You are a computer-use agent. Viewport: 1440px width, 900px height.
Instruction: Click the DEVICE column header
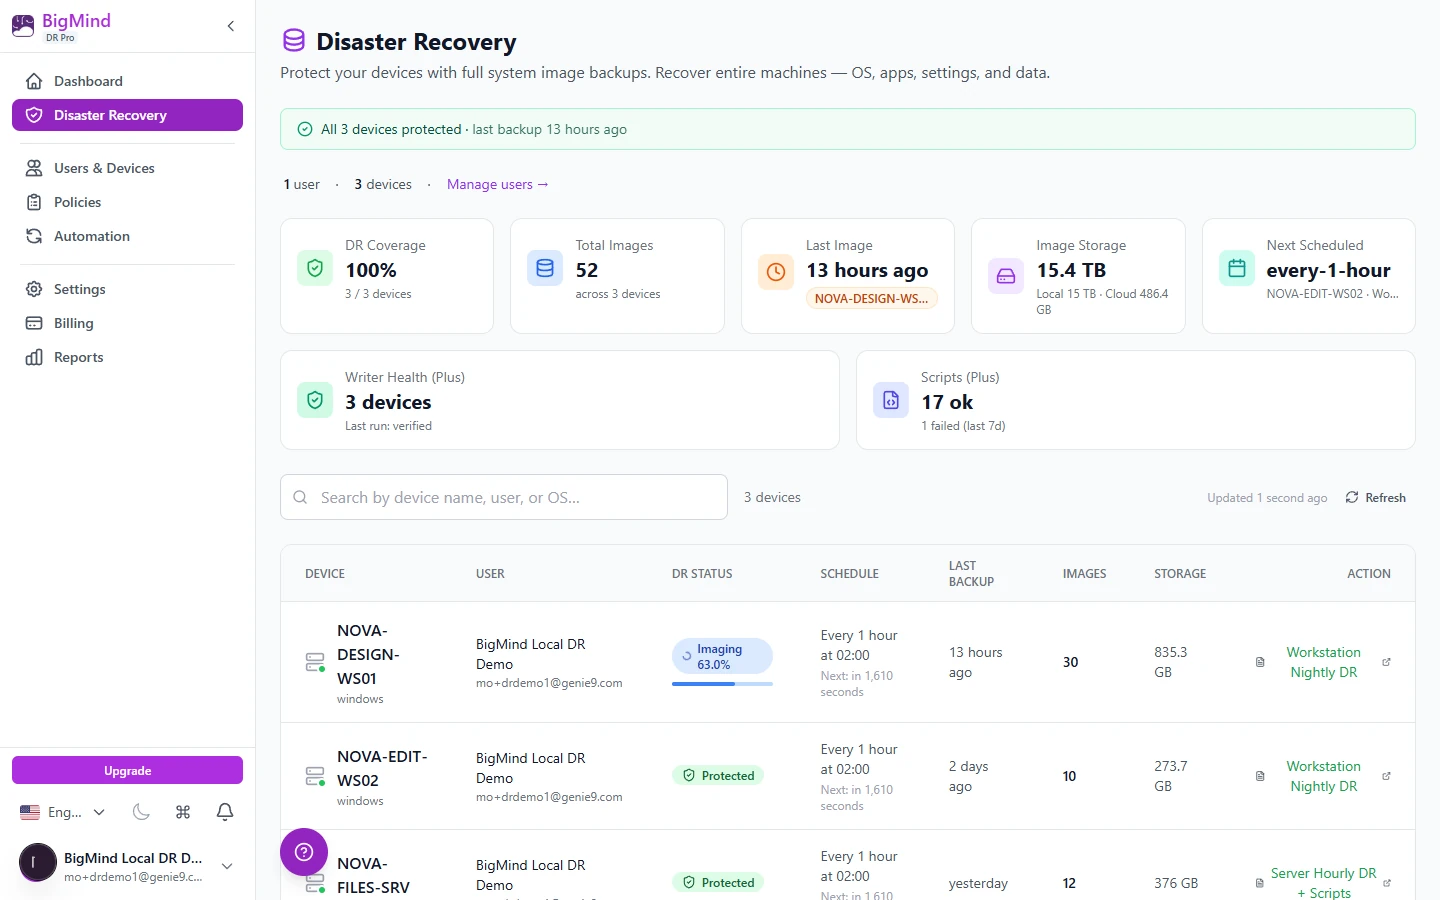(x=325, y=574)
